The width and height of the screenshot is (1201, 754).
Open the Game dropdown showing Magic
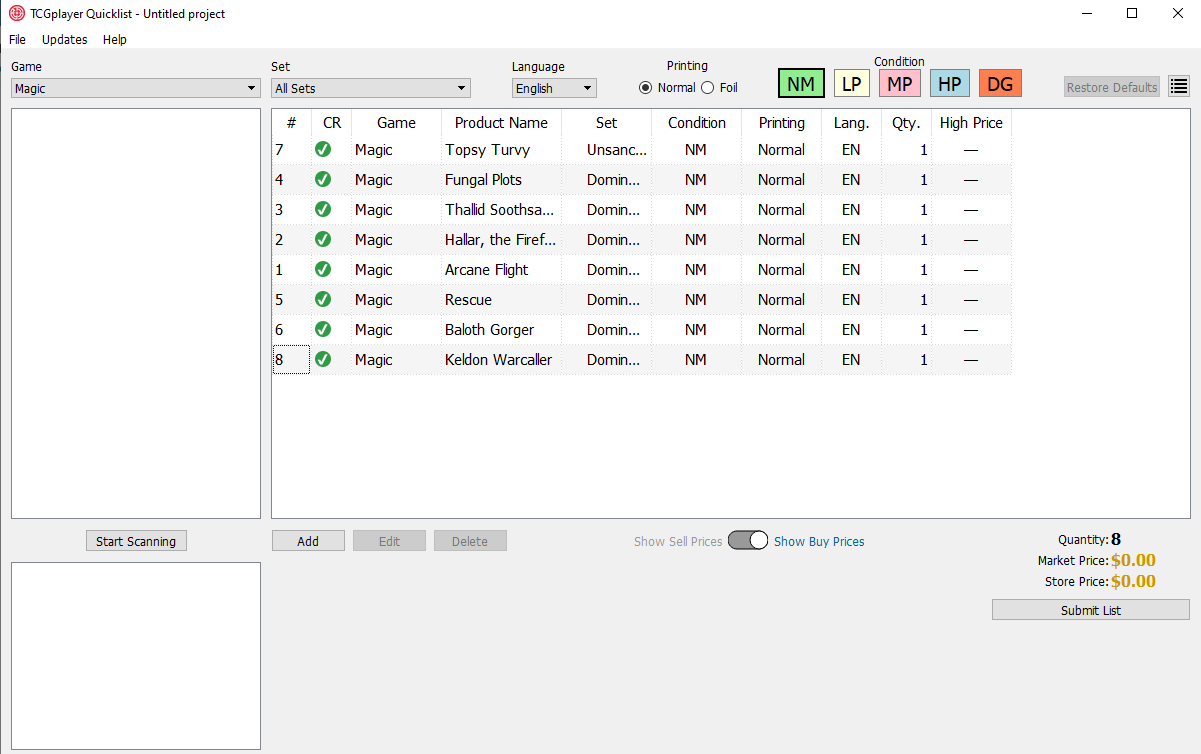[x=136, y=88]
